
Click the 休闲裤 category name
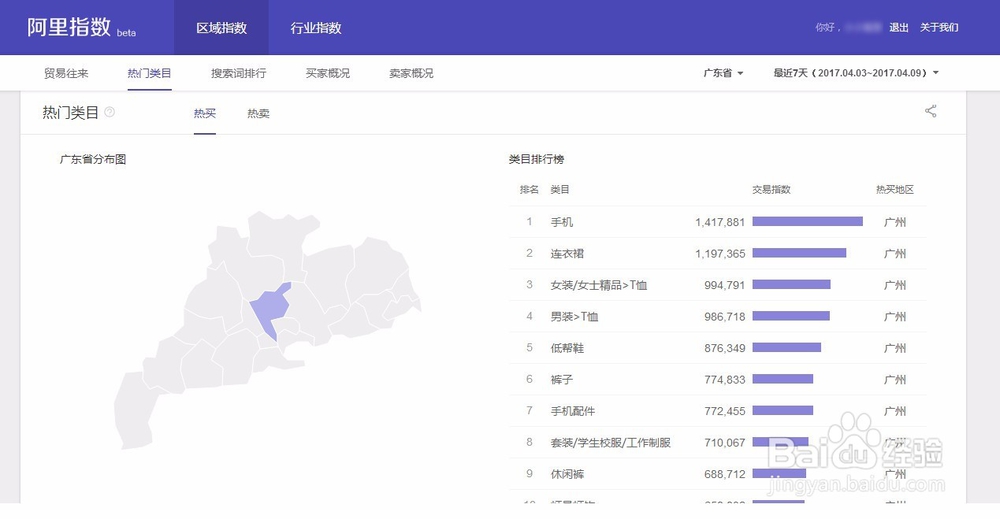tap(567, 474)
